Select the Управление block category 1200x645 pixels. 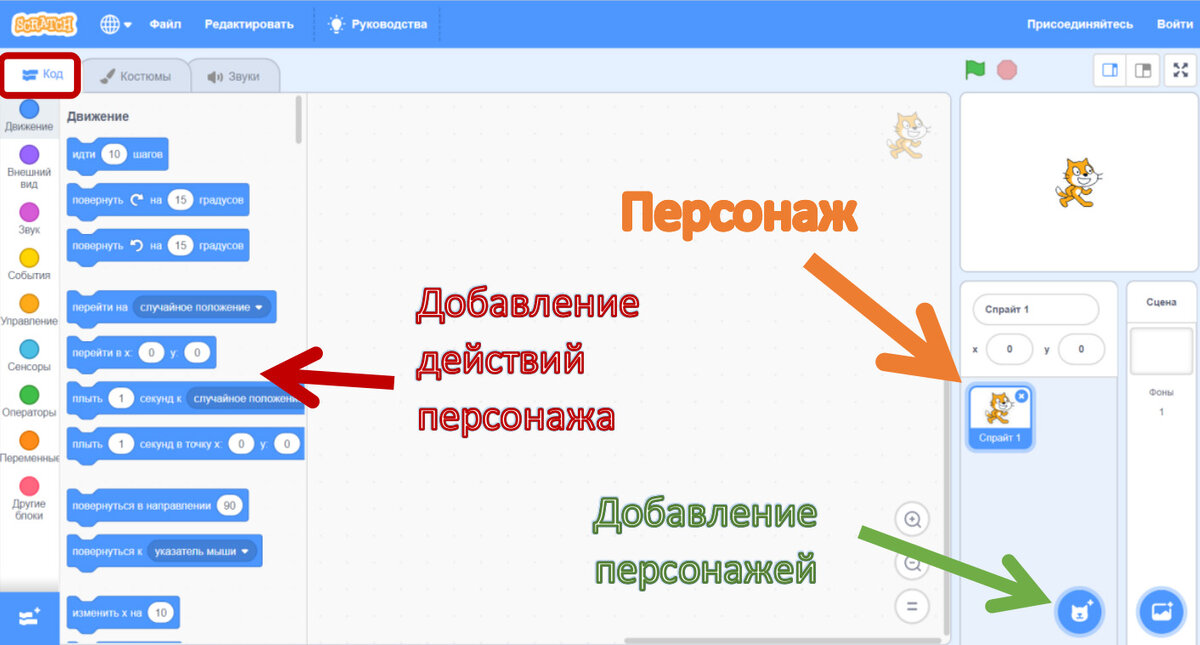coord(30,311)
